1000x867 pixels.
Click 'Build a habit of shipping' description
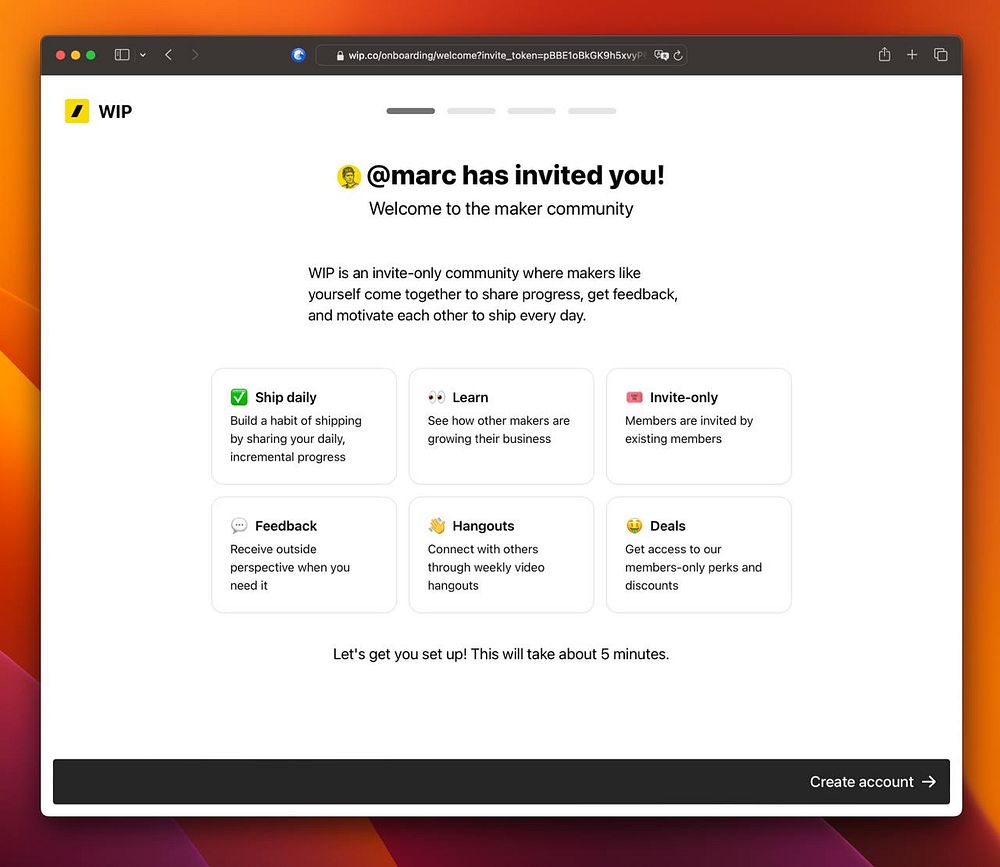296,439
